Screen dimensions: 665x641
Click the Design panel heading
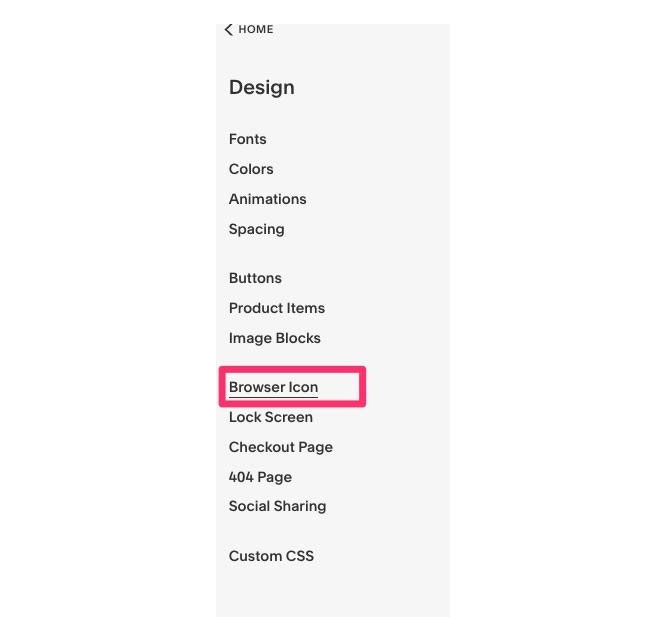point(262,87)
